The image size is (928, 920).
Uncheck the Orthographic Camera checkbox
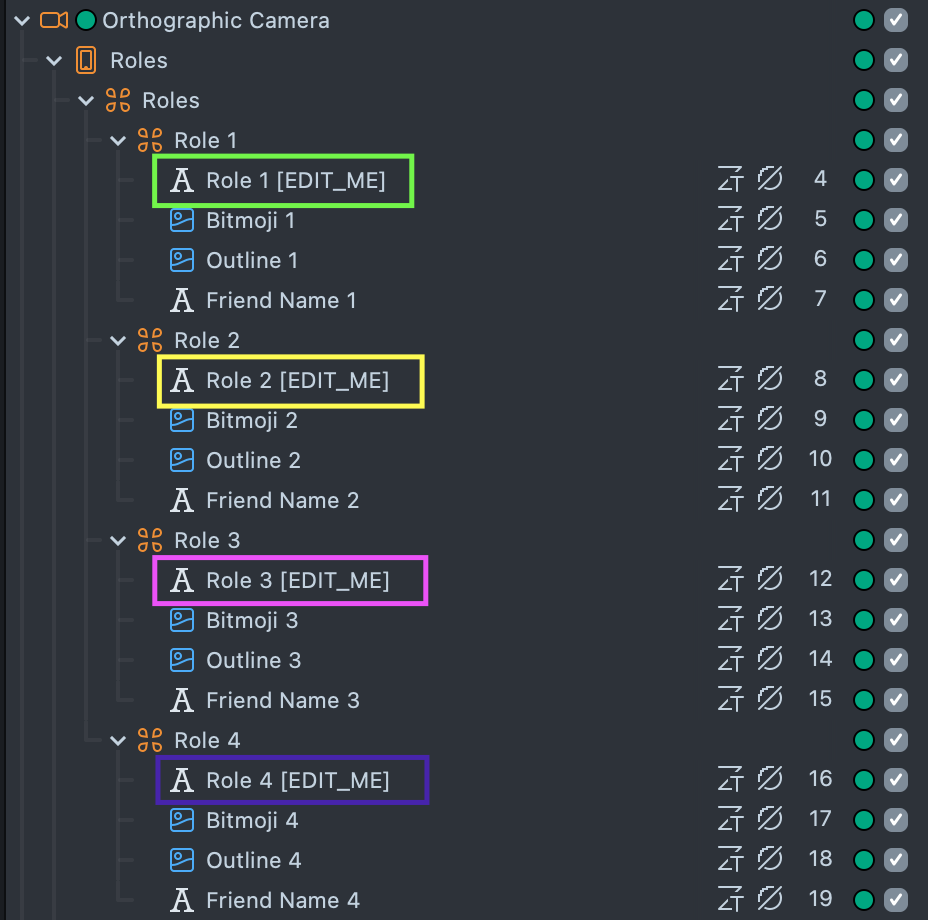[896, 20]
